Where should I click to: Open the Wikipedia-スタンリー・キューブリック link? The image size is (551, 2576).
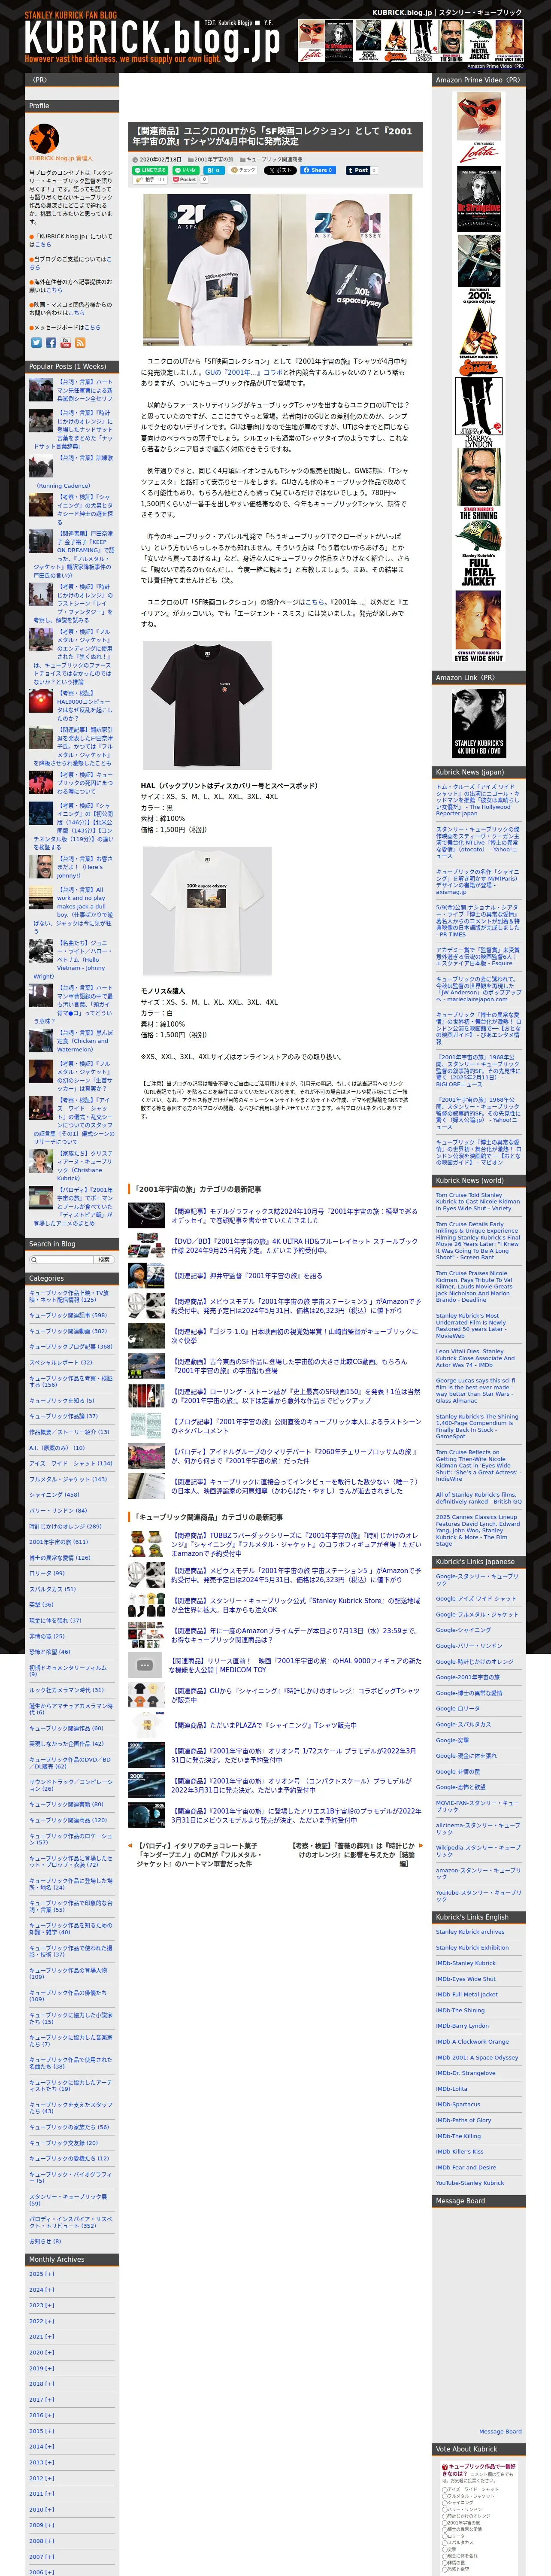tap(478, 1851)
